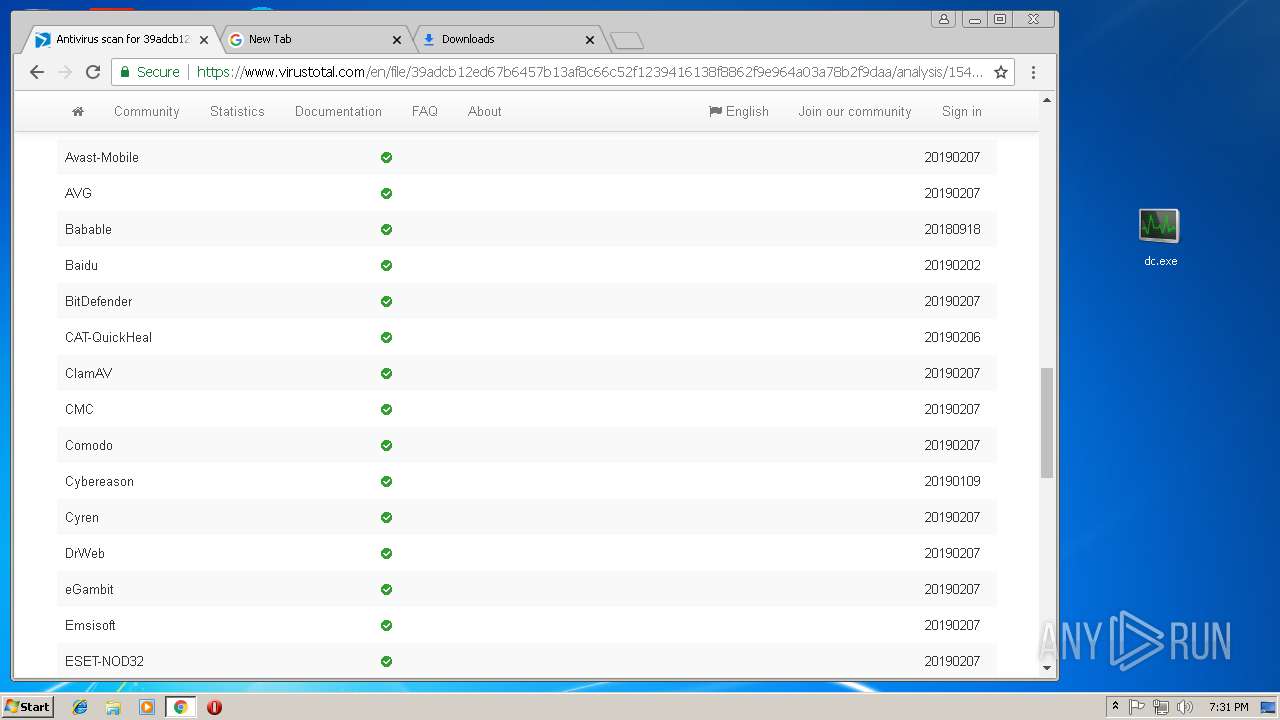Click the volume icon in system tray
The width and height of the screenshot is (1280, 720).
click(x=1185, y=707)
